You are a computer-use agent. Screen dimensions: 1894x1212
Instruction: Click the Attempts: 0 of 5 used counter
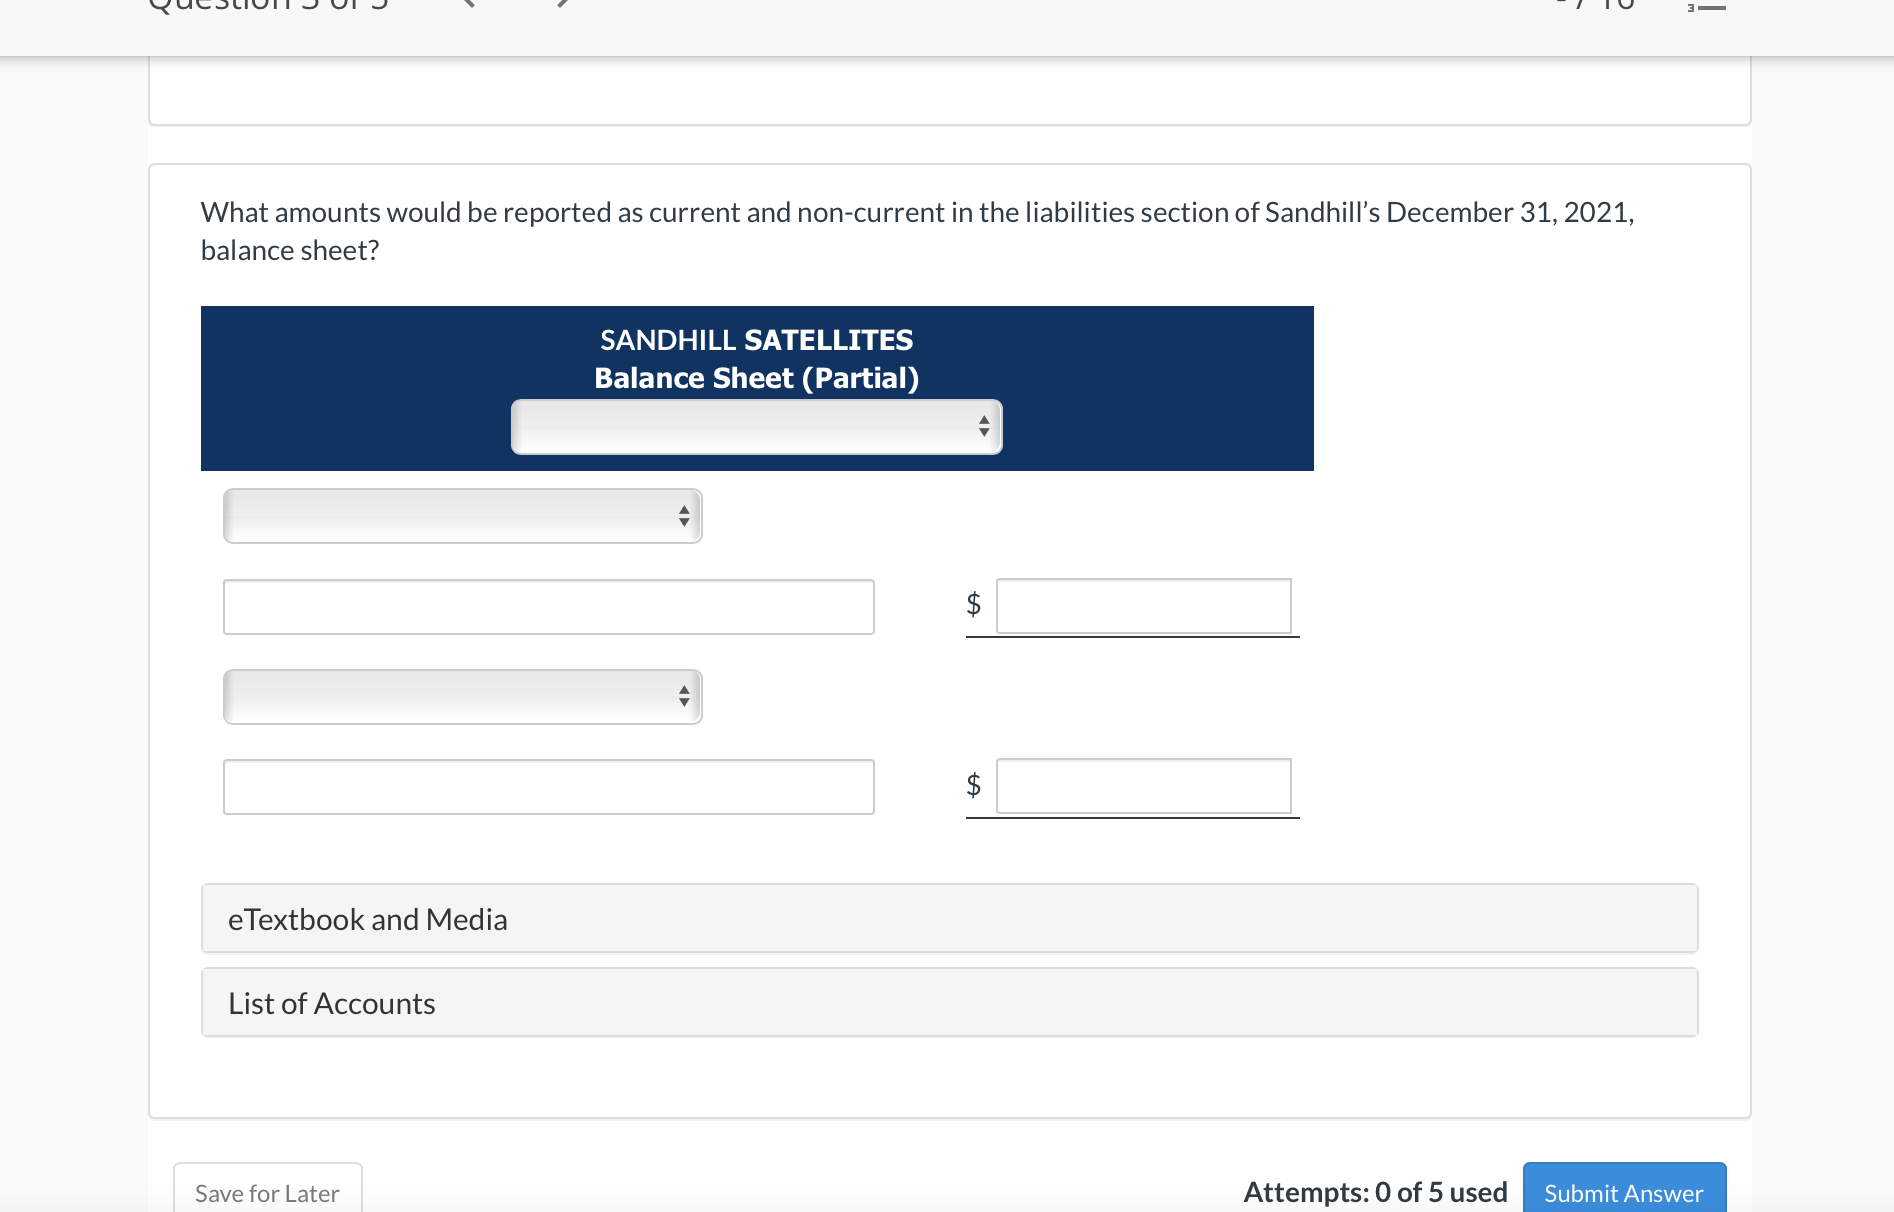click(1374, 1191)
